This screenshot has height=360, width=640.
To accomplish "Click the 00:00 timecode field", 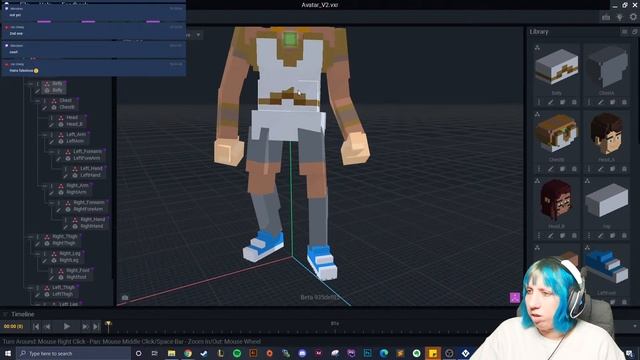I will tap(13, 326).
